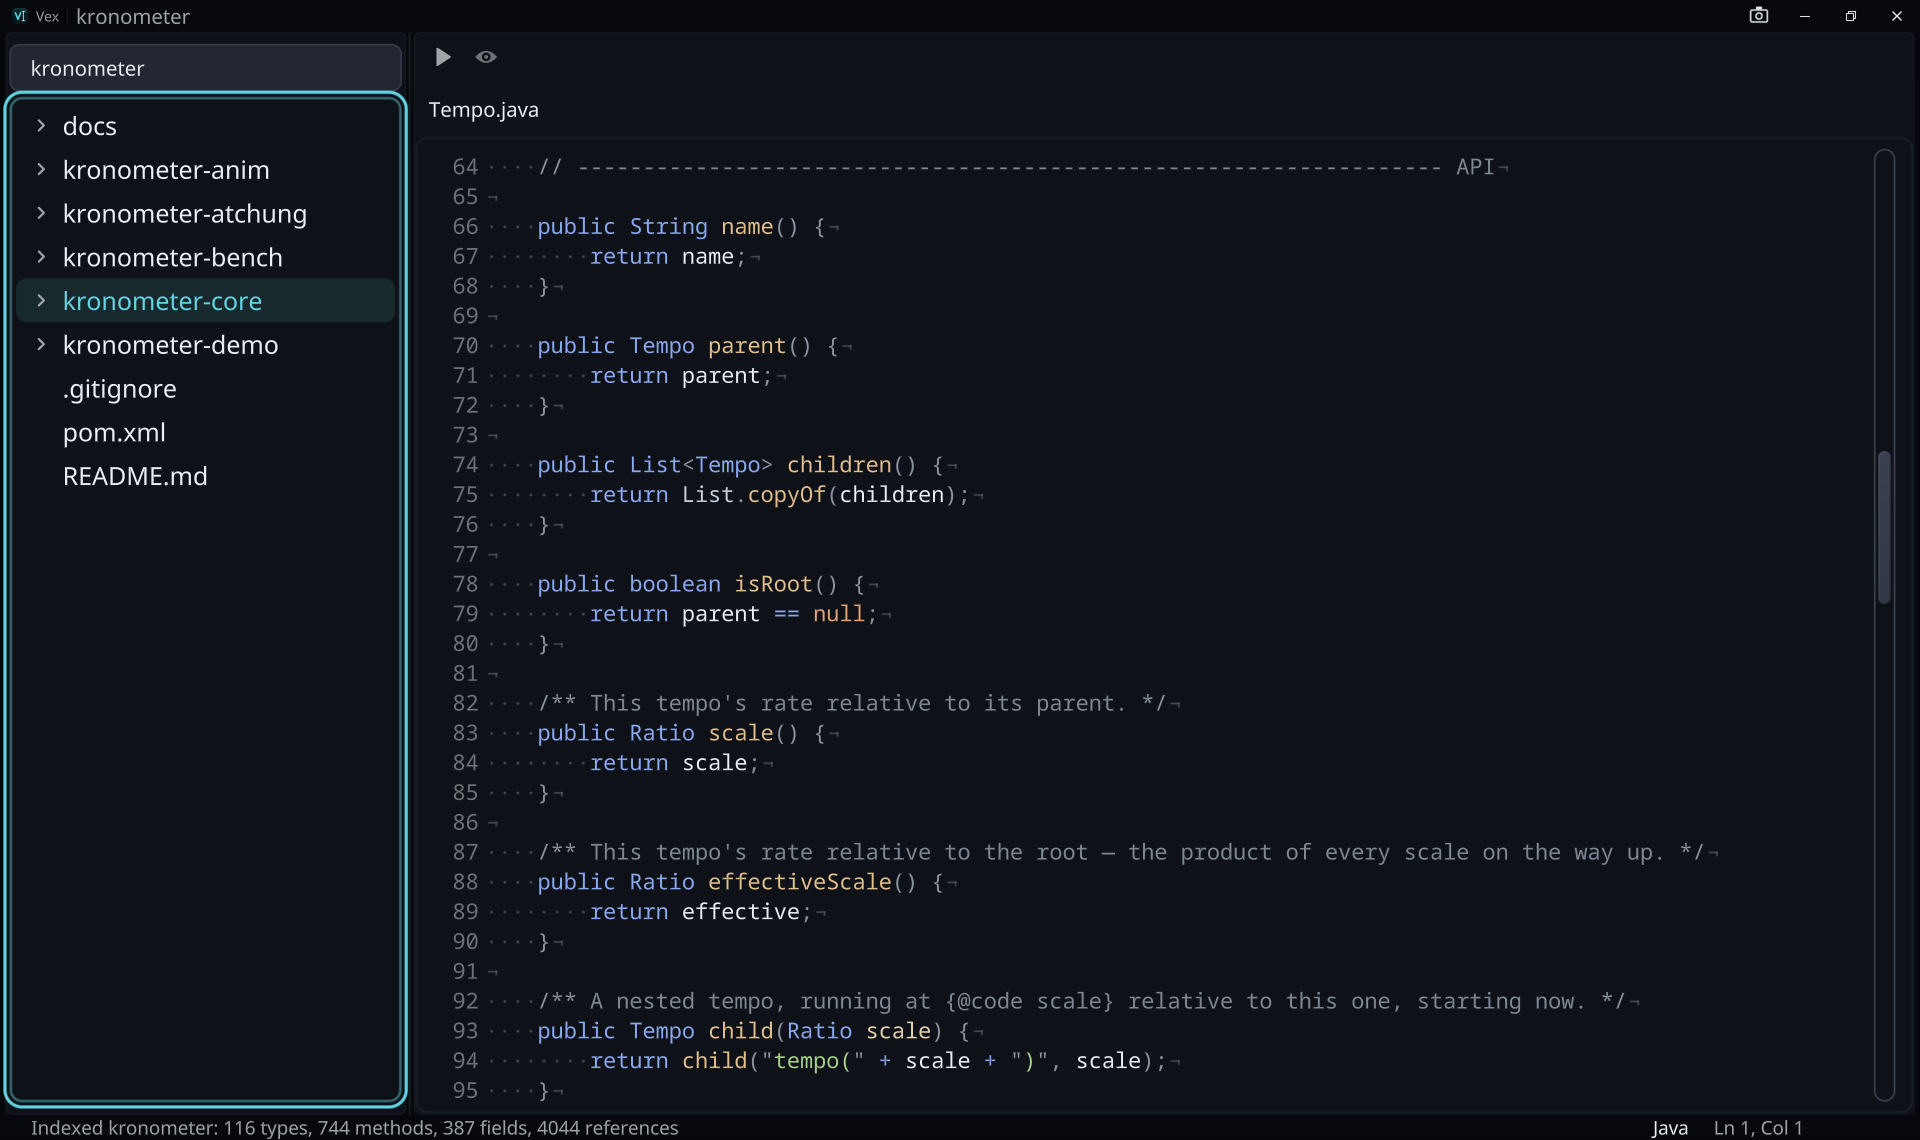Click the API comment label on line 64
The width and height of the screenshot is (1920, 1140).
point(1475,167)
